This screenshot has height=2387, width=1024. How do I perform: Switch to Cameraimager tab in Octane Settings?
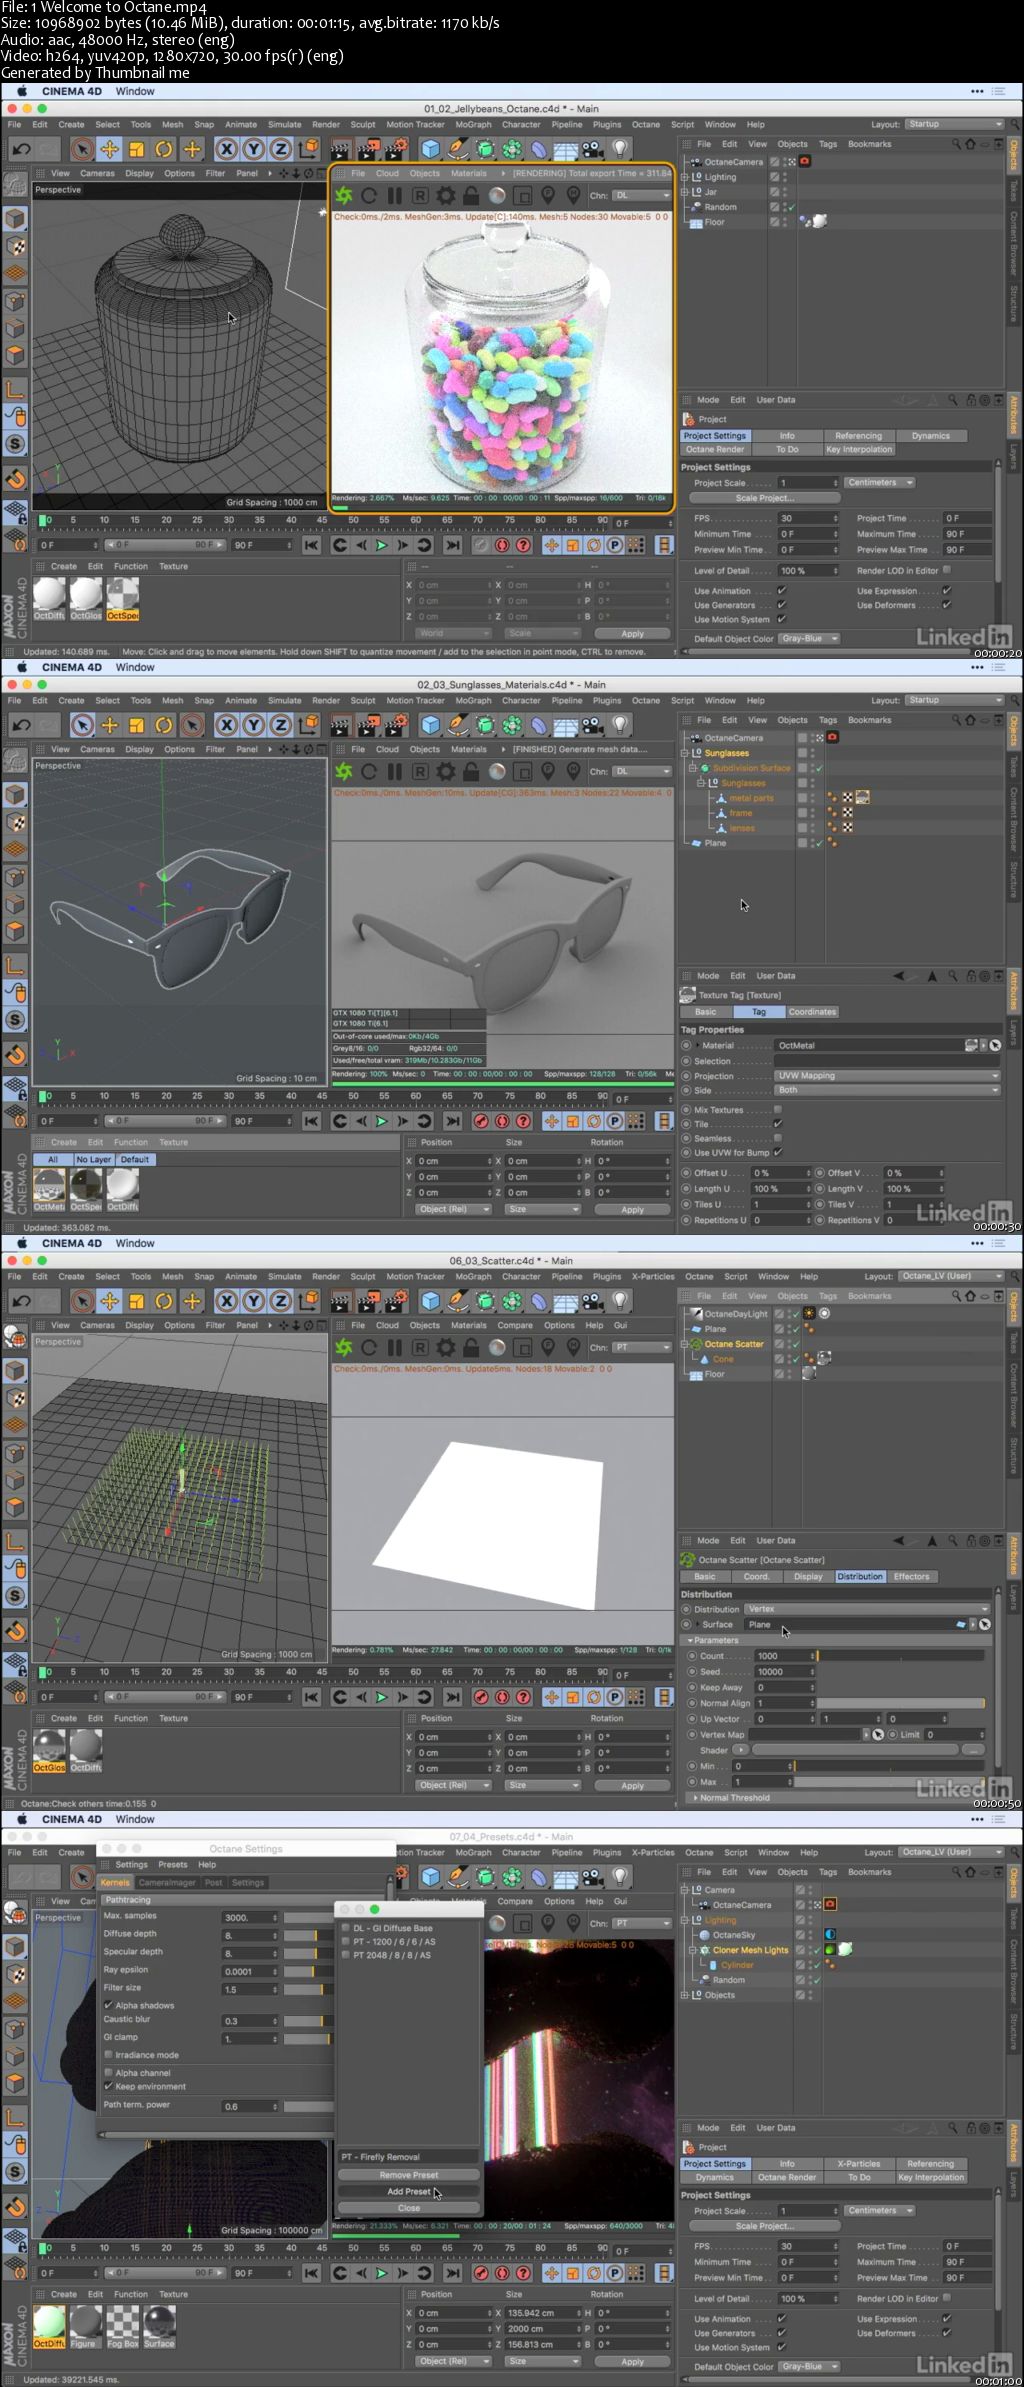click(167, 1882)
